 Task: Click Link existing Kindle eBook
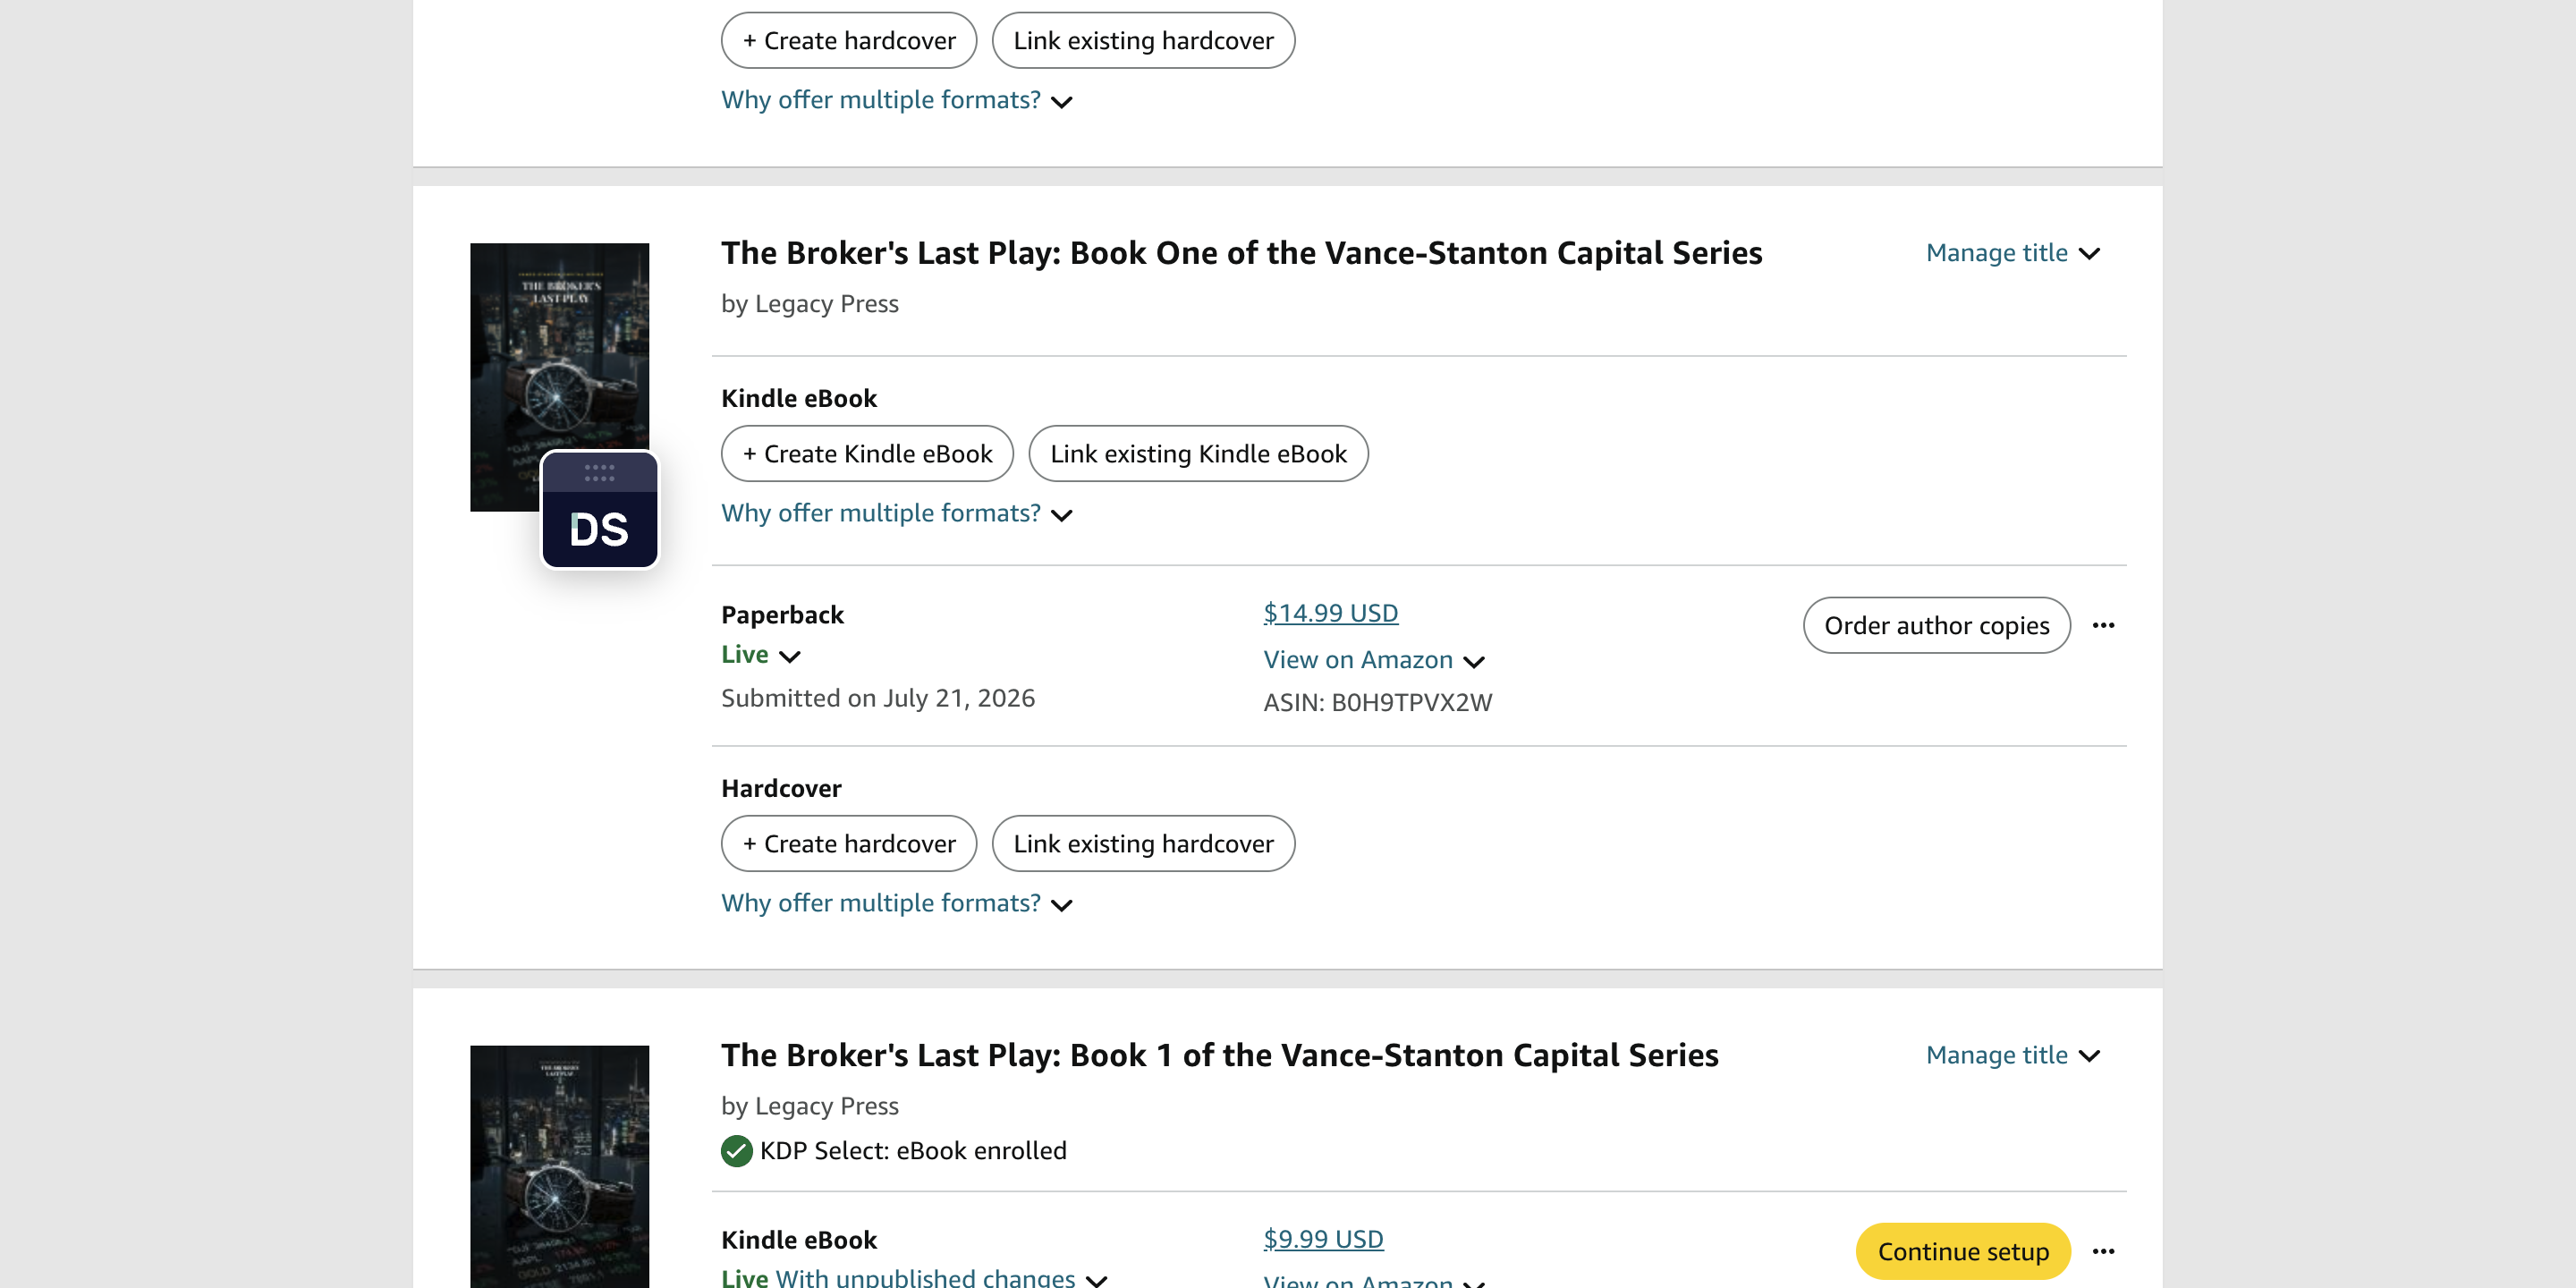(1198, 454)
